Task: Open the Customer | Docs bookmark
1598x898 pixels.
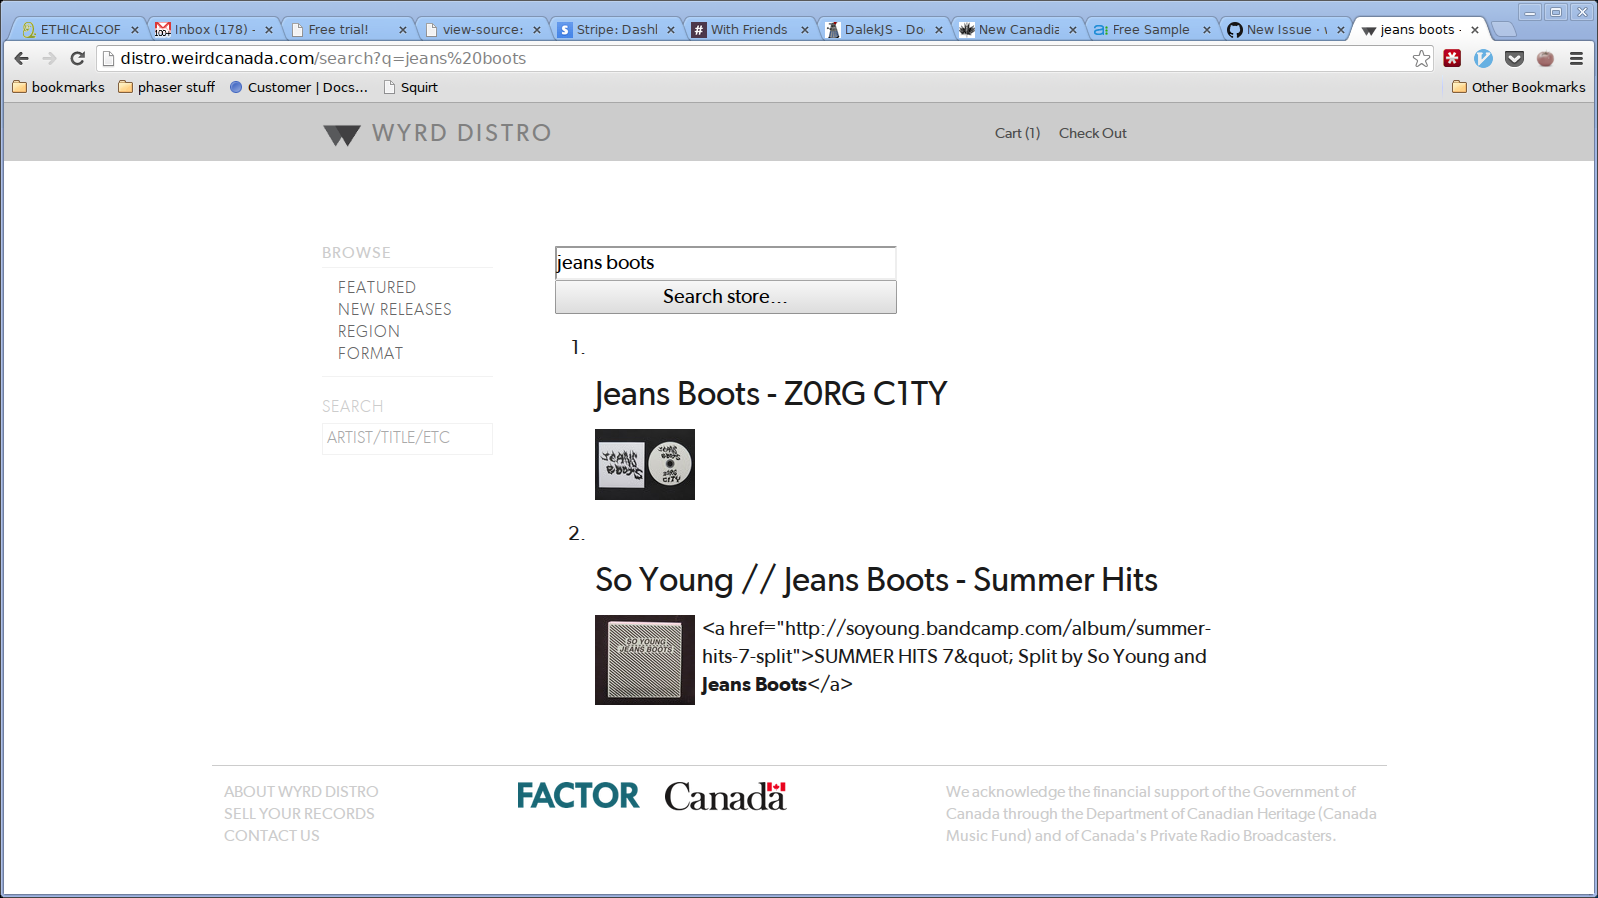Action: pos(298,87)
